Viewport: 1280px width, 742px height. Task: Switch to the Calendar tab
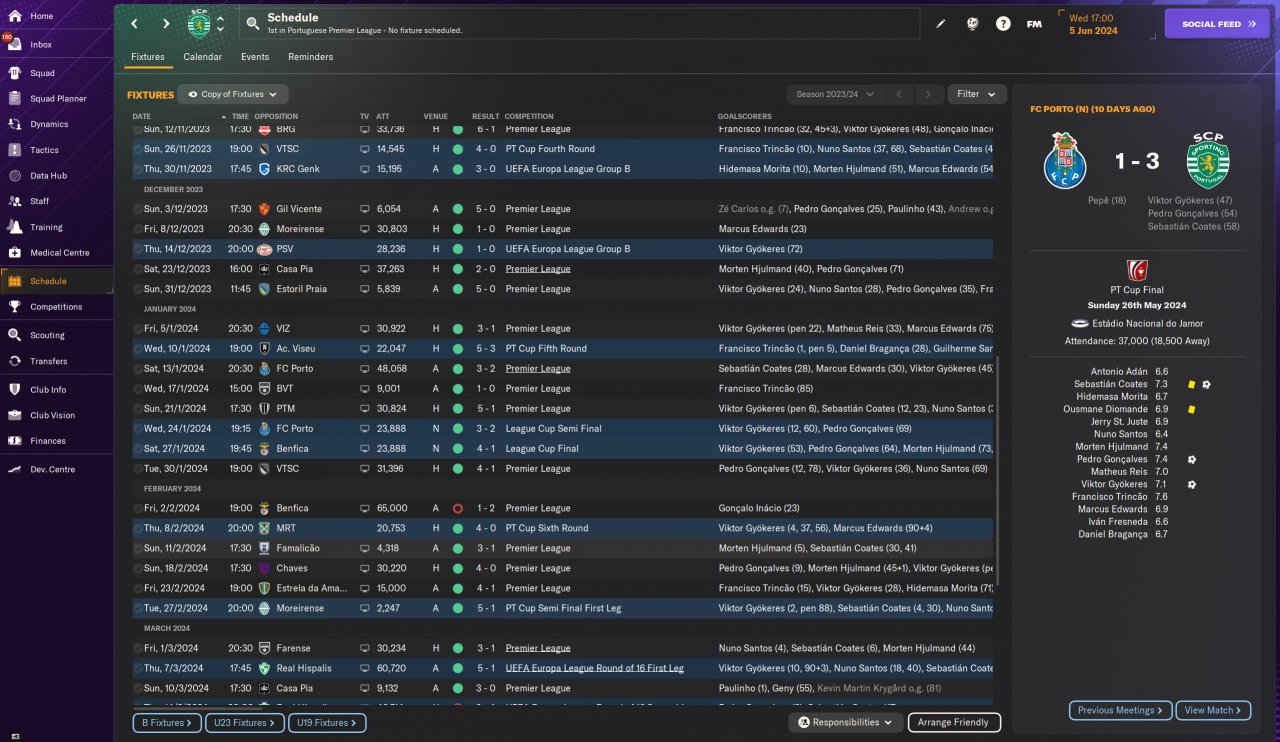tap(202, 57)
